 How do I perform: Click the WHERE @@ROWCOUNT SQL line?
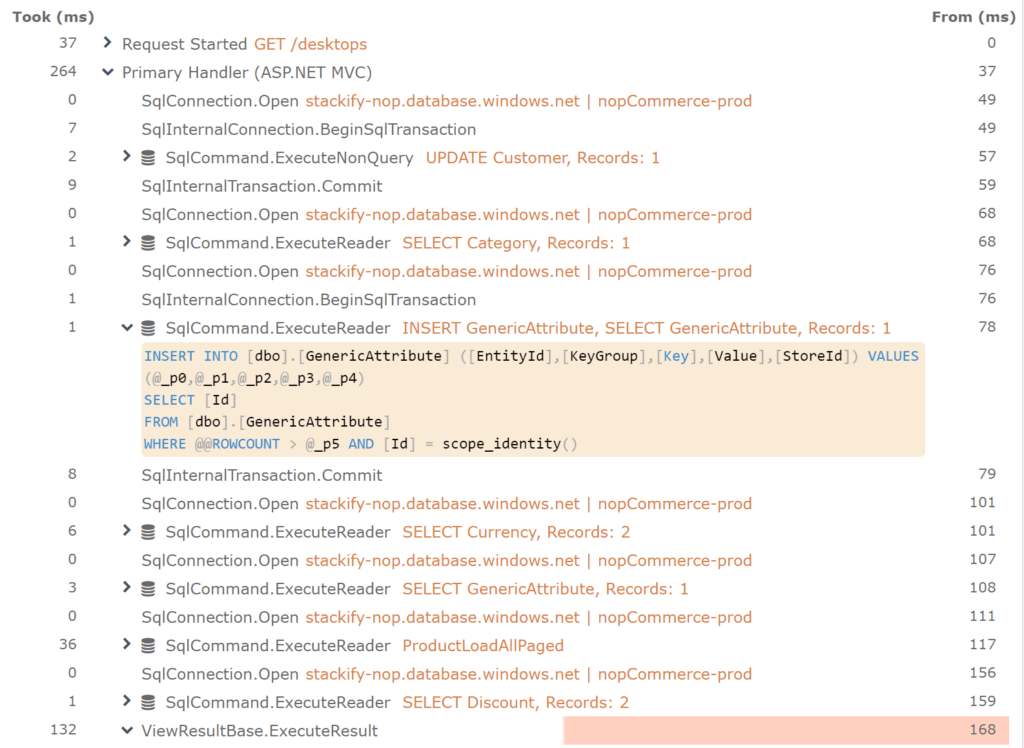coord(360,444)
